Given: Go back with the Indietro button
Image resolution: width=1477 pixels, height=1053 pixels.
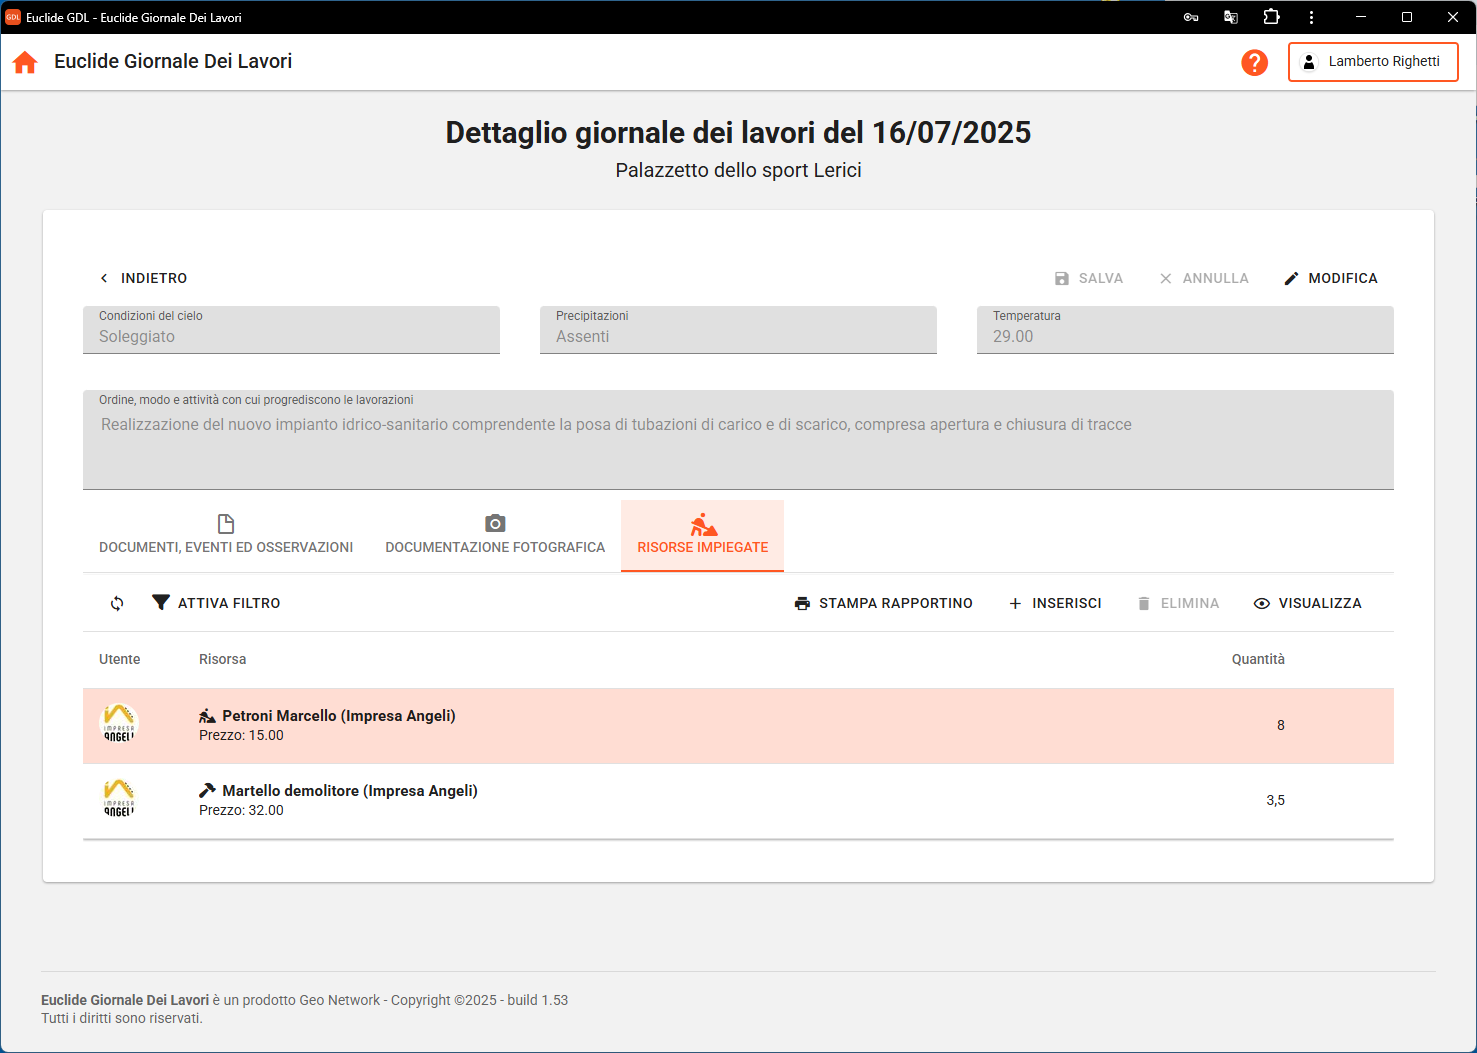Looking at the screenshot, I should tap(143, 278).
